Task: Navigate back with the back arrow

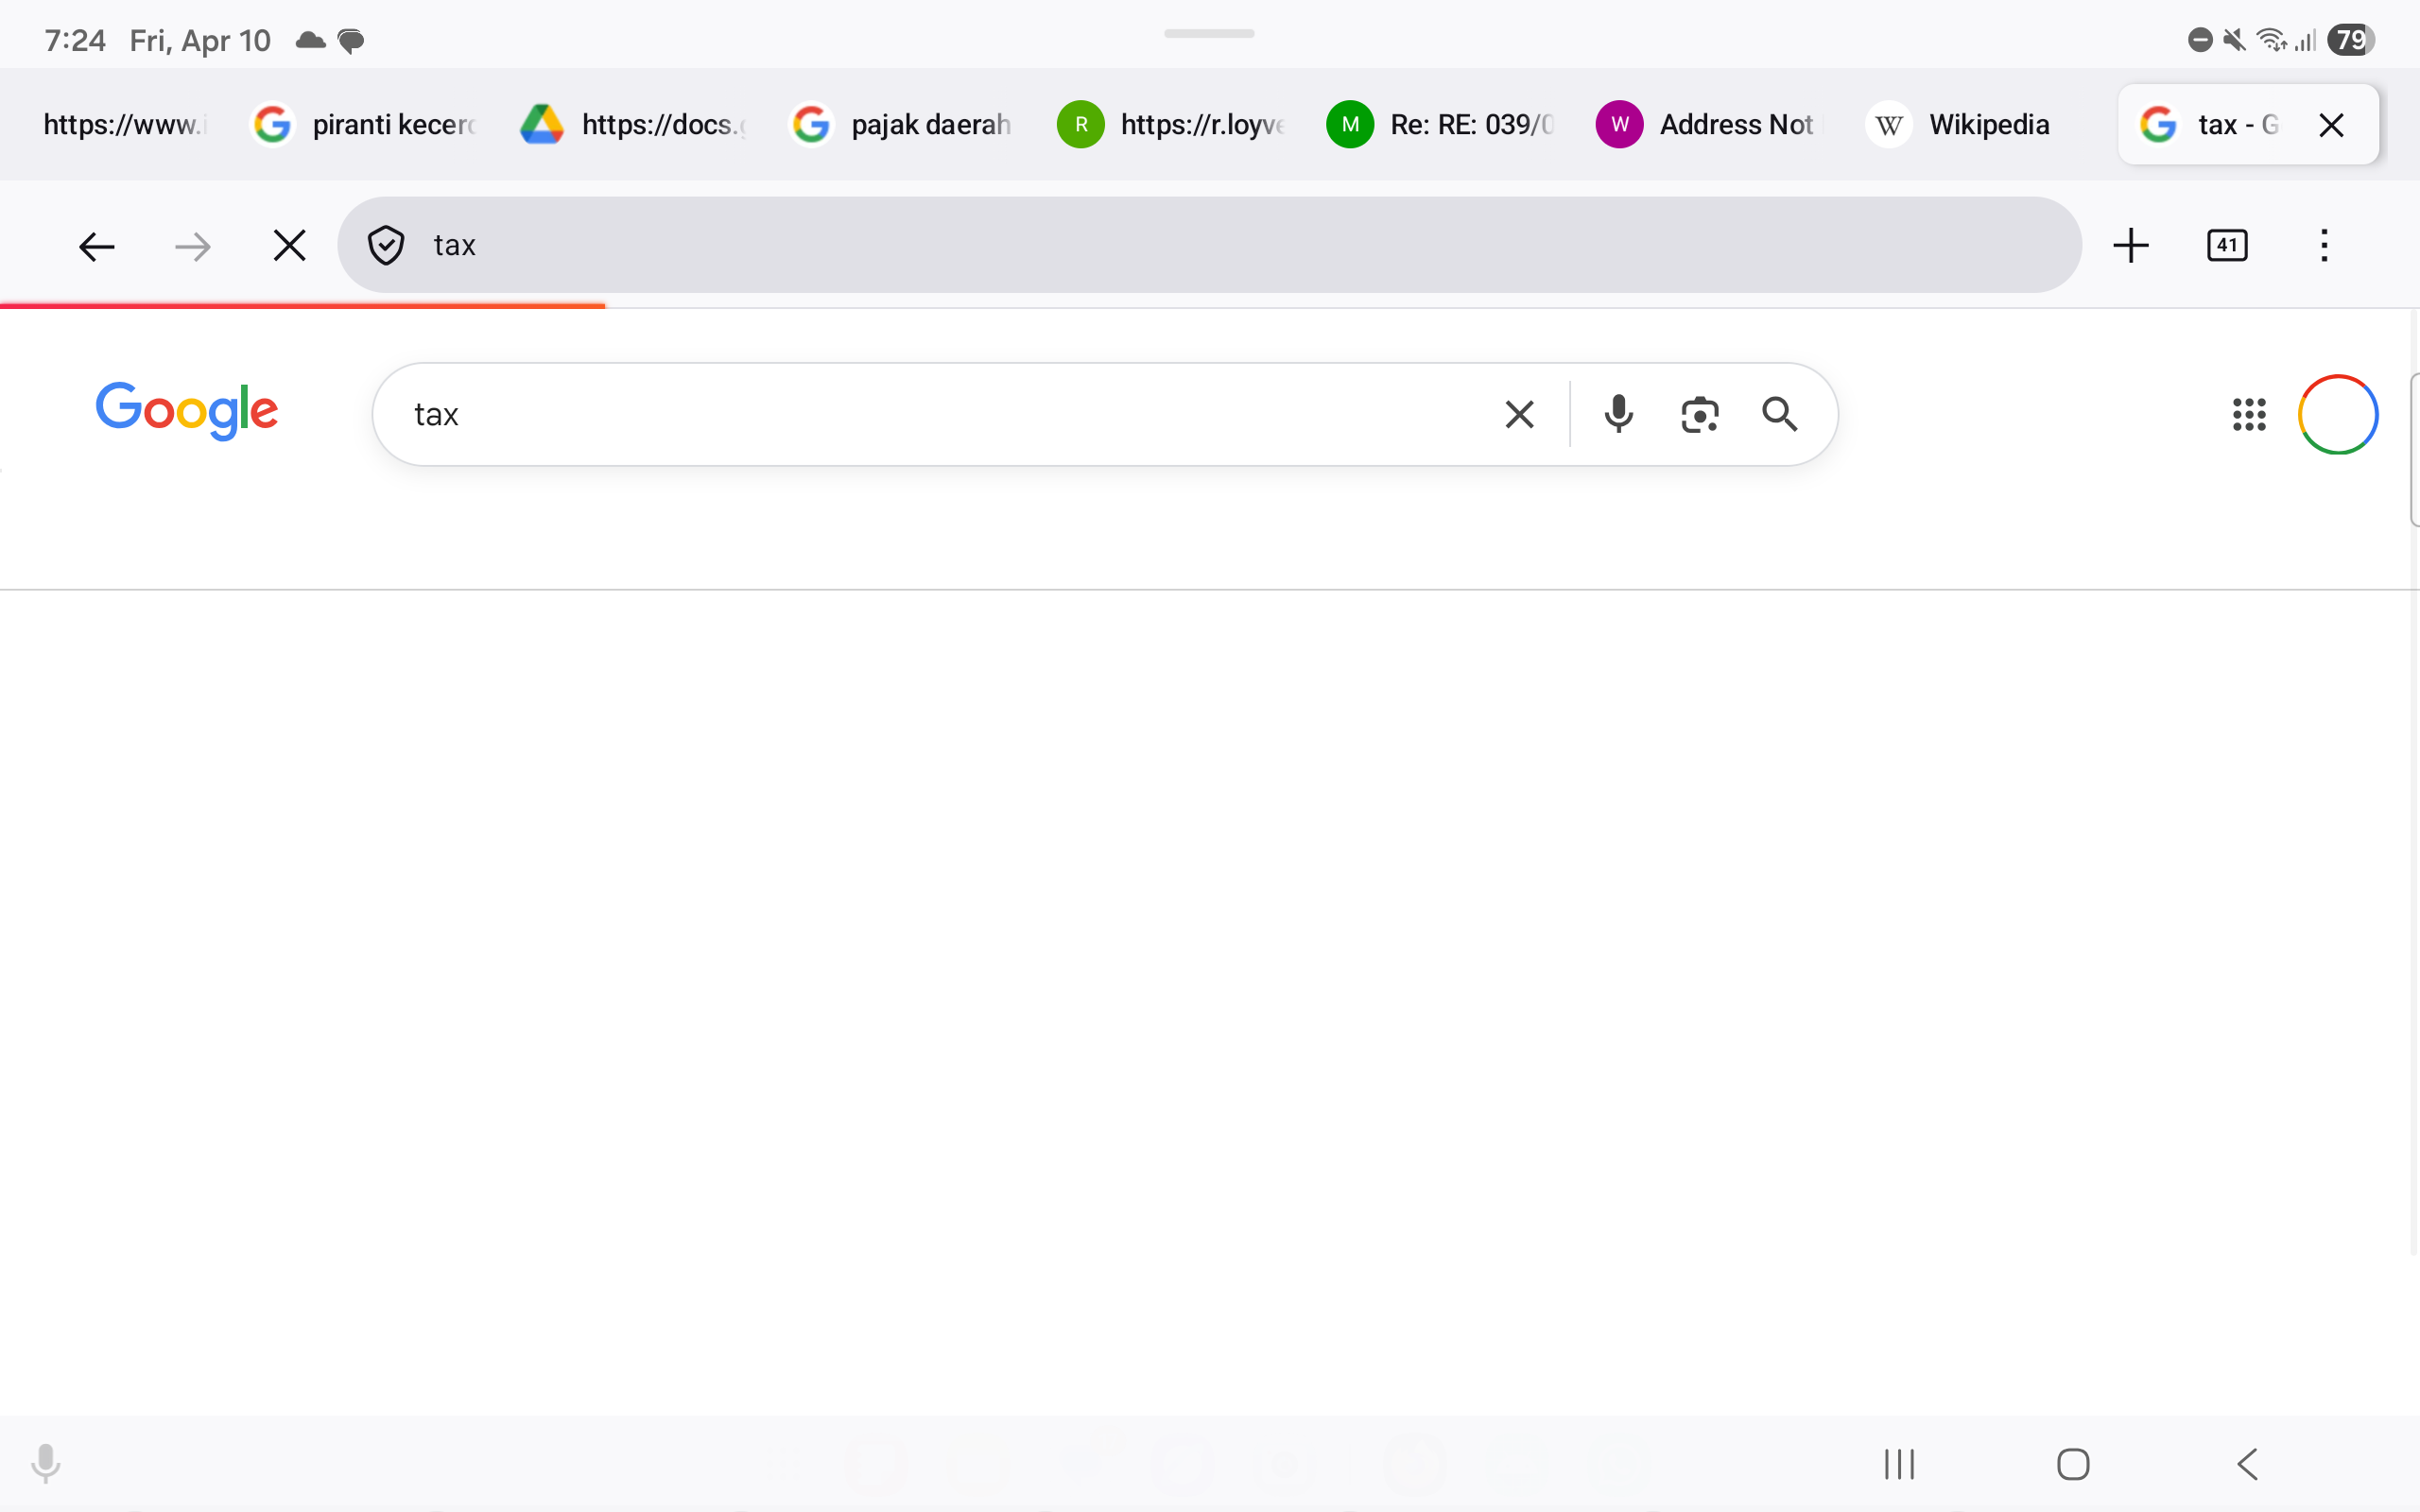Action: pyautogui.click(x=96, y=245)
